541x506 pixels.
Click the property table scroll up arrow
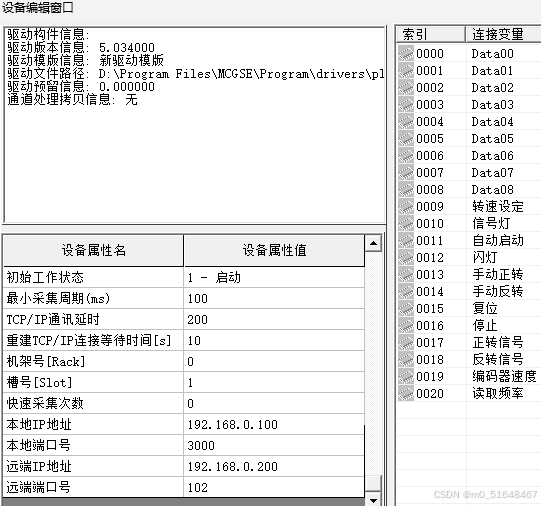(373, 244)
